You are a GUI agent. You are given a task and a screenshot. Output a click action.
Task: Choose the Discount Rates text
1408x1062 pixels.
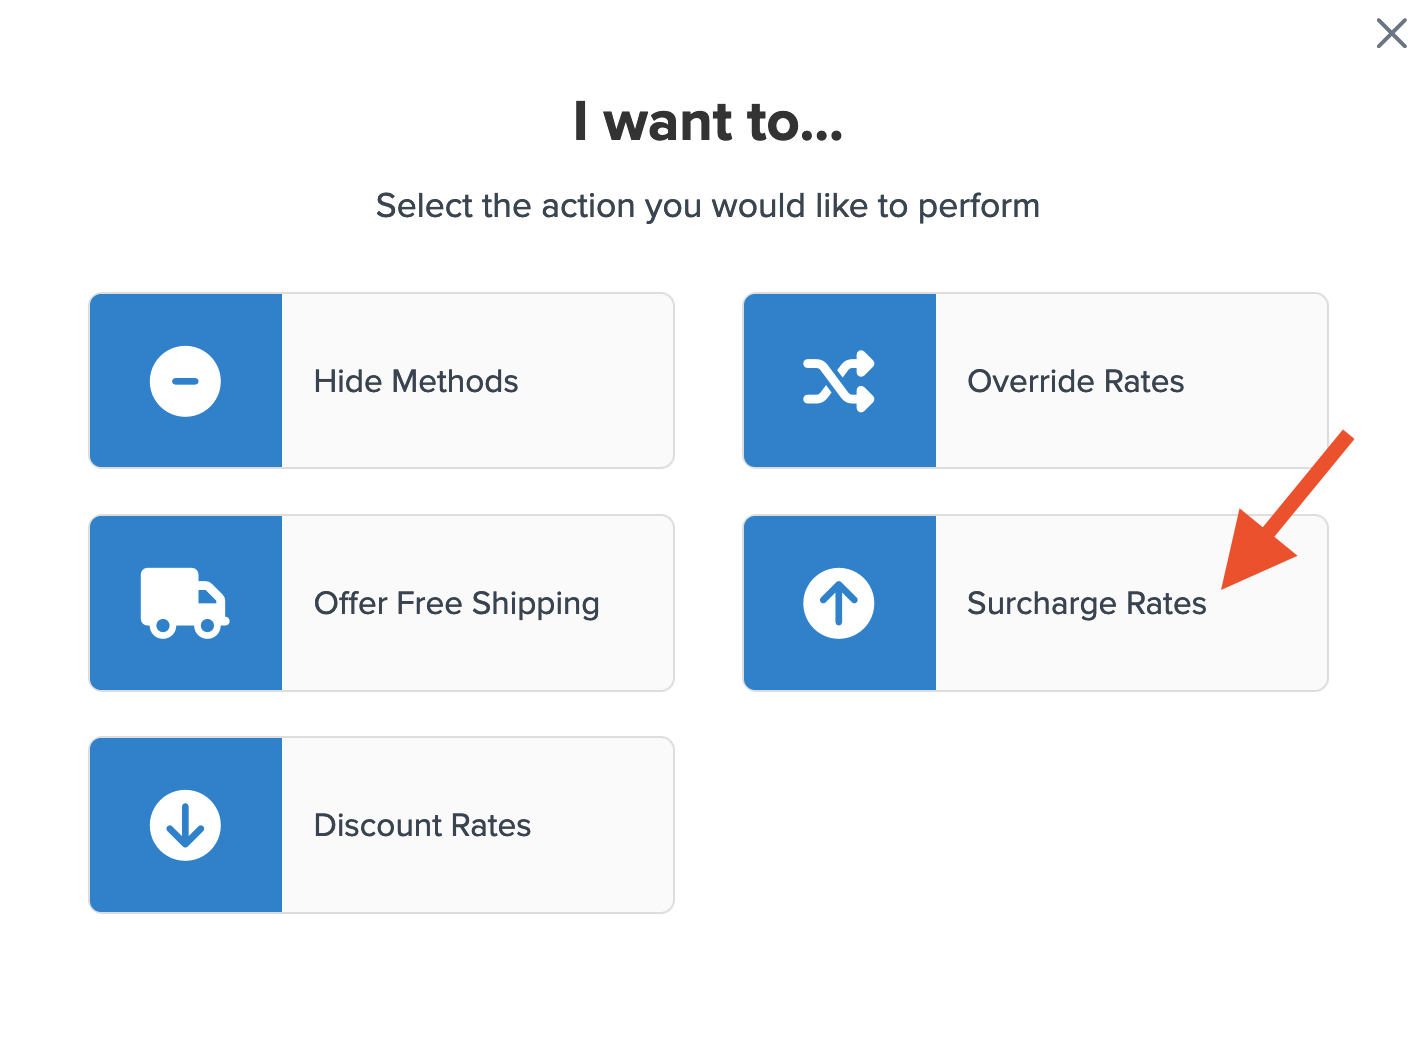click(x=422, y=825)
